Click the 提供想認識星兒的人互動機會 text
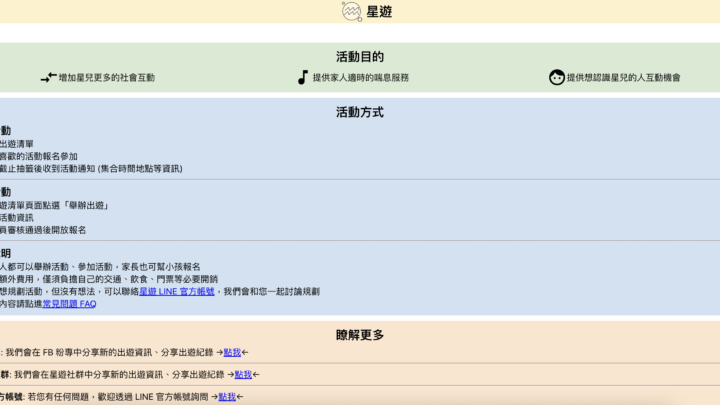The width and height of the screenshot is (720, 405). click(x=624, y=77)
